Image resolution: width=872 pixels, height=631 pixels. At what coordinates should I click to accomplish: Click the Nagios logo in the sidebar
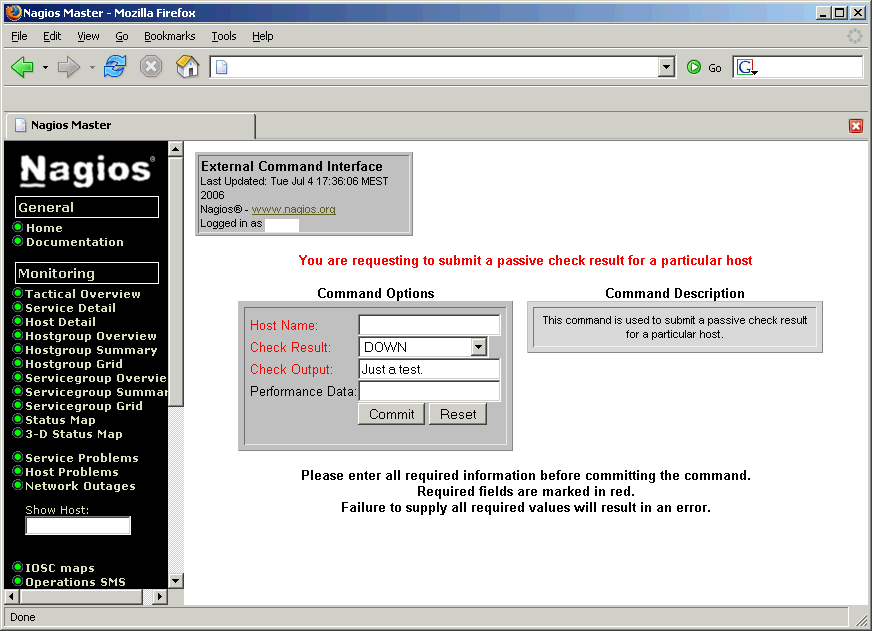point(86,169)
